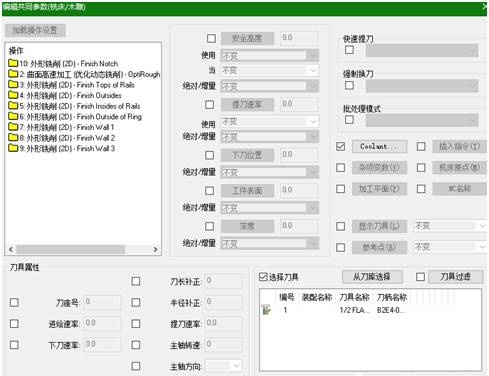Viewport: 489px width, 376px height.
Task: Click the 从刀库选择 button
Action: coord(372,277)
